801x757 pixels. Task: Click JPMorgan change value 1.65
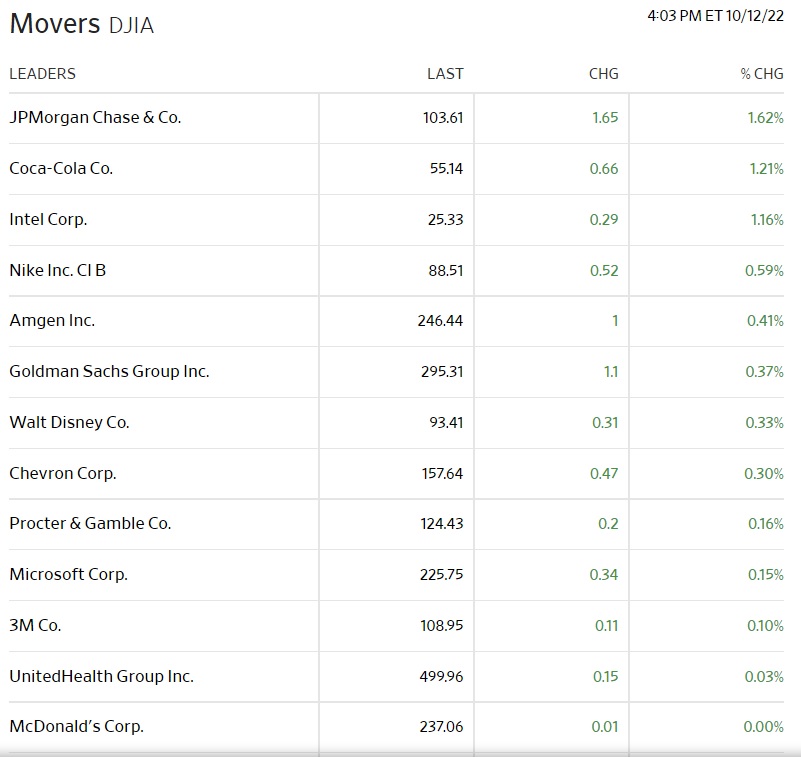click(605, 118)
